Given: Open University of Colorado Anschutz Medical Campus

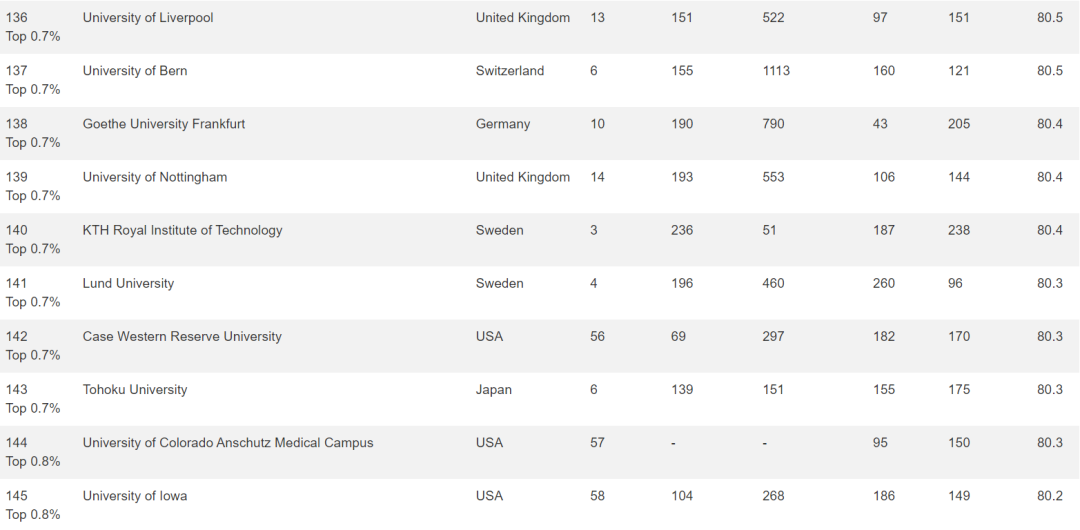Looking at the screenshot, I should [x=228, y=442].
